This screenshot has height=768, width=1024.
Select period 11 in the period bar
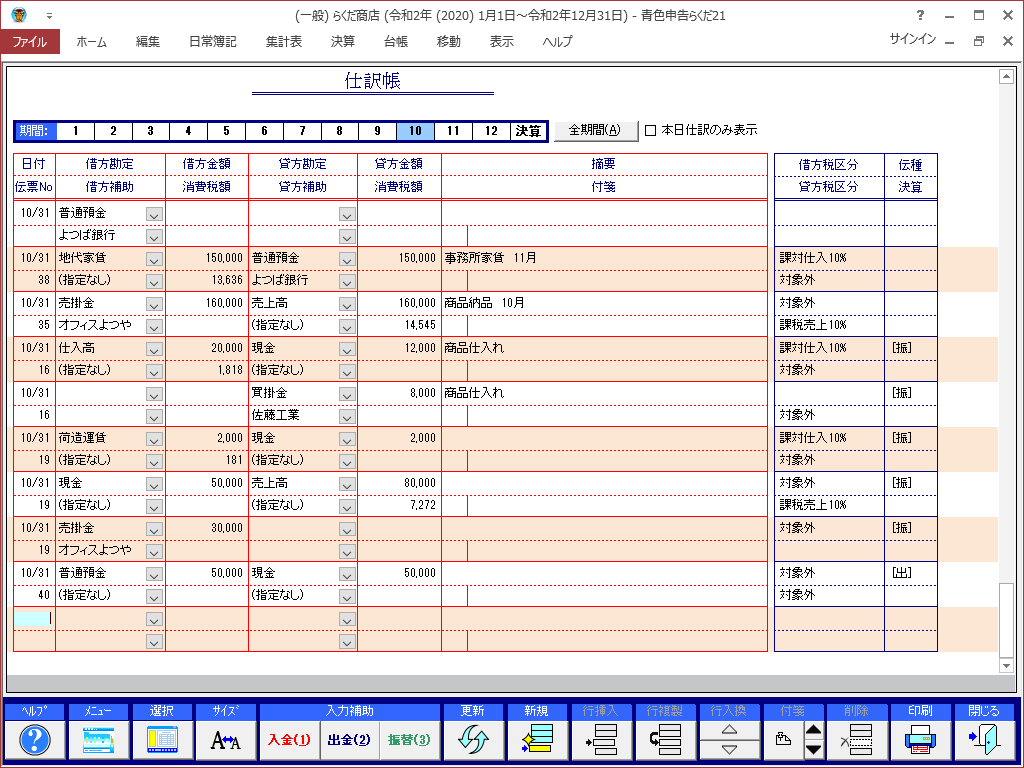point(453,131)
